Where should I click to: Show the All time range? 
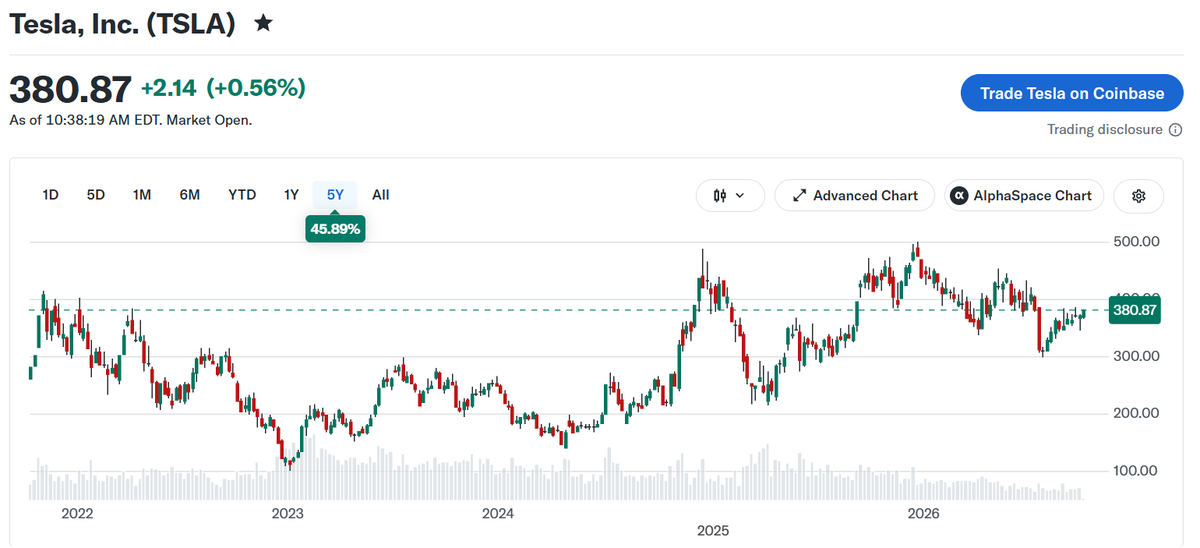point(381,195)
